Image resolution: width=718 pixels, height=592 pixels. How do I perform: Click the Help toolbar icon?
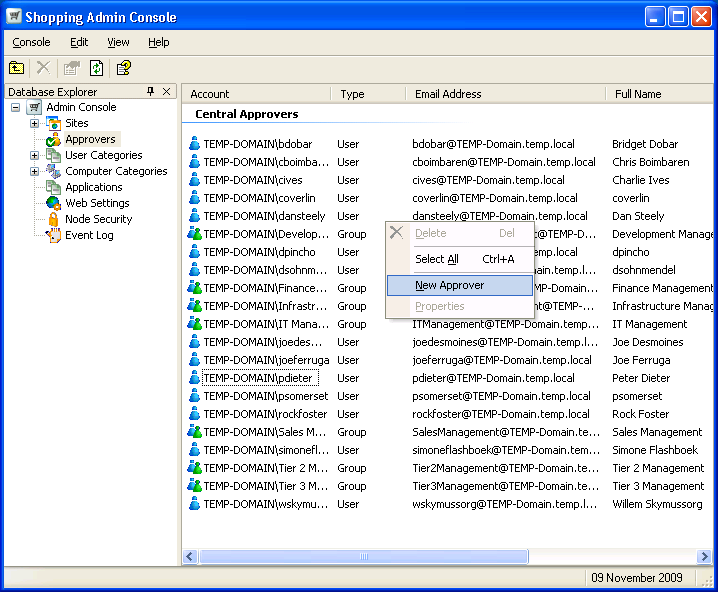[x=123, y=68]
